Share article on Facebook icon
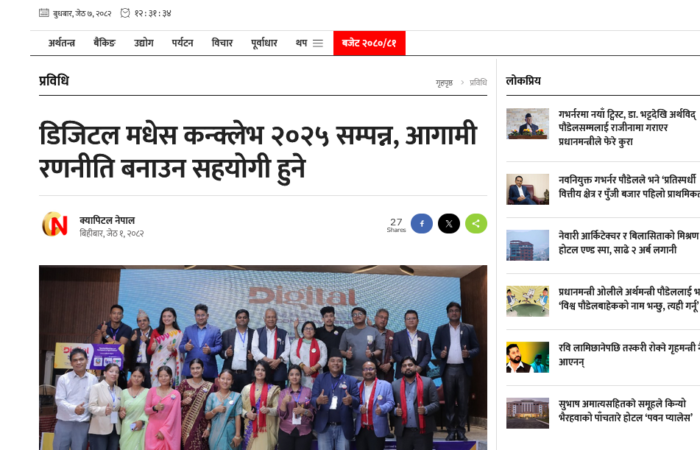Viewport: 700px width, 450px height. click(421, 224)
